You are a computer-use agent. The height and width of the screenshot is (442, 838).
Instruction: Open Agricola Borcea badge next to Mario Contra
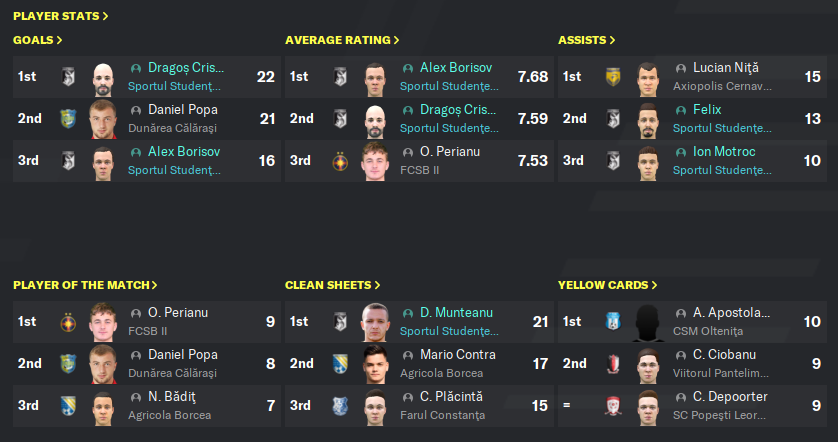click(340, 364)
